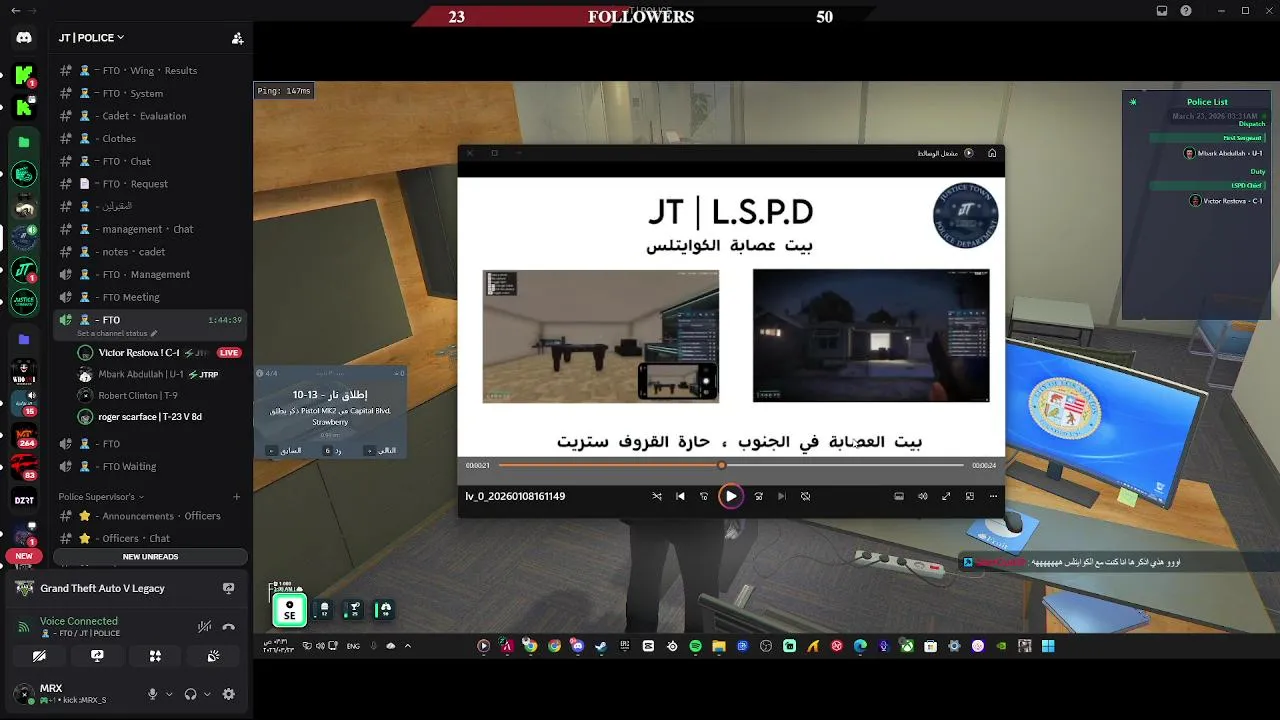The image size is (1280, 720).
Task: Toggle camera on in voice panel
Action: [x=39, y=656]
